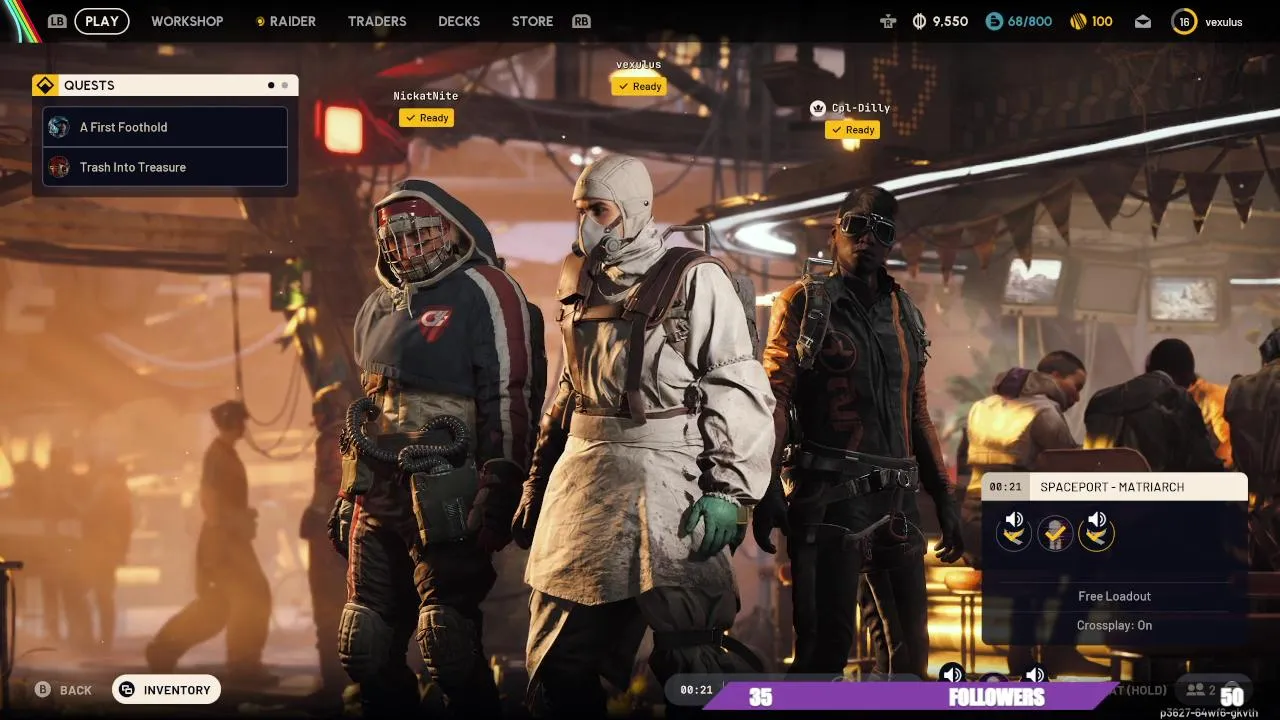This screenshot has height=720, width=1280.
Task: Click the crown leader icon beside Cpl-Dilly
Action: tap(818, 108)
